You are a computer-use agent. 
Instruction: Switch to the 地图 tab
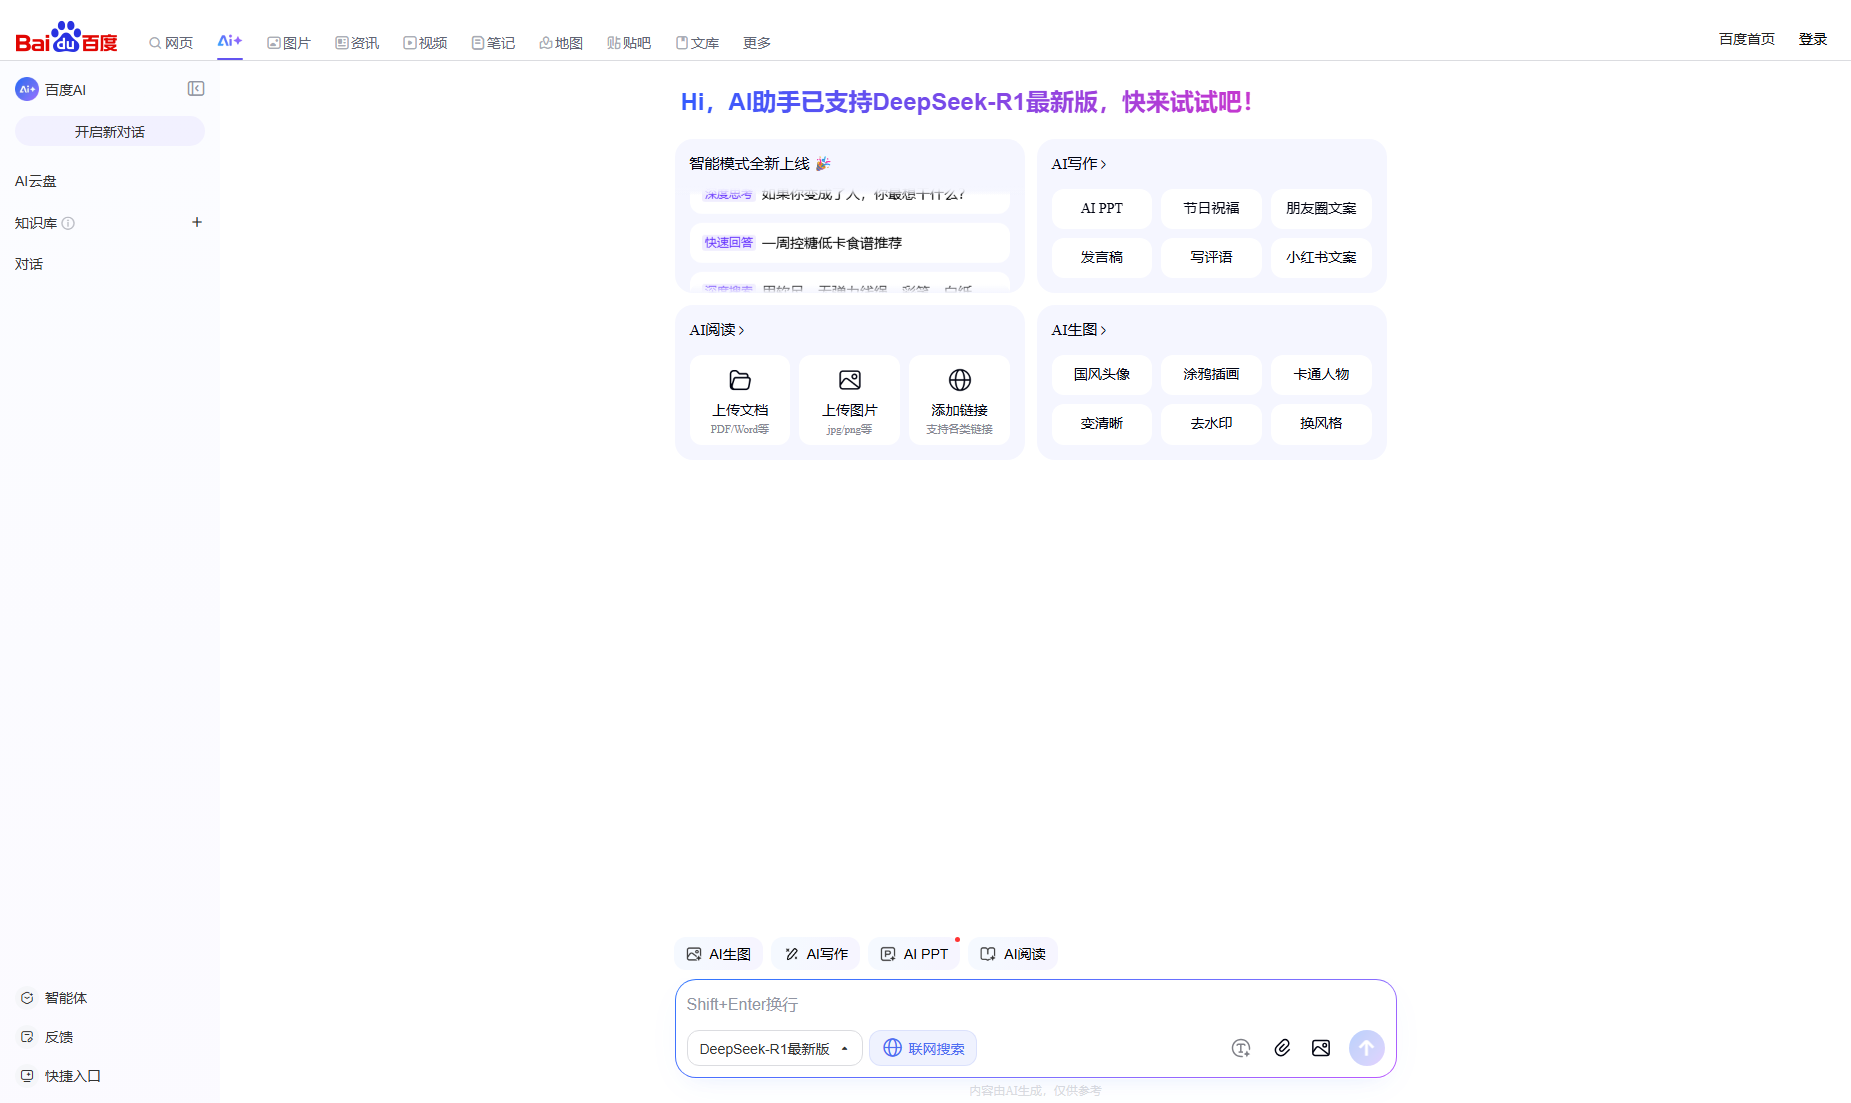click(x=561, y=43)
